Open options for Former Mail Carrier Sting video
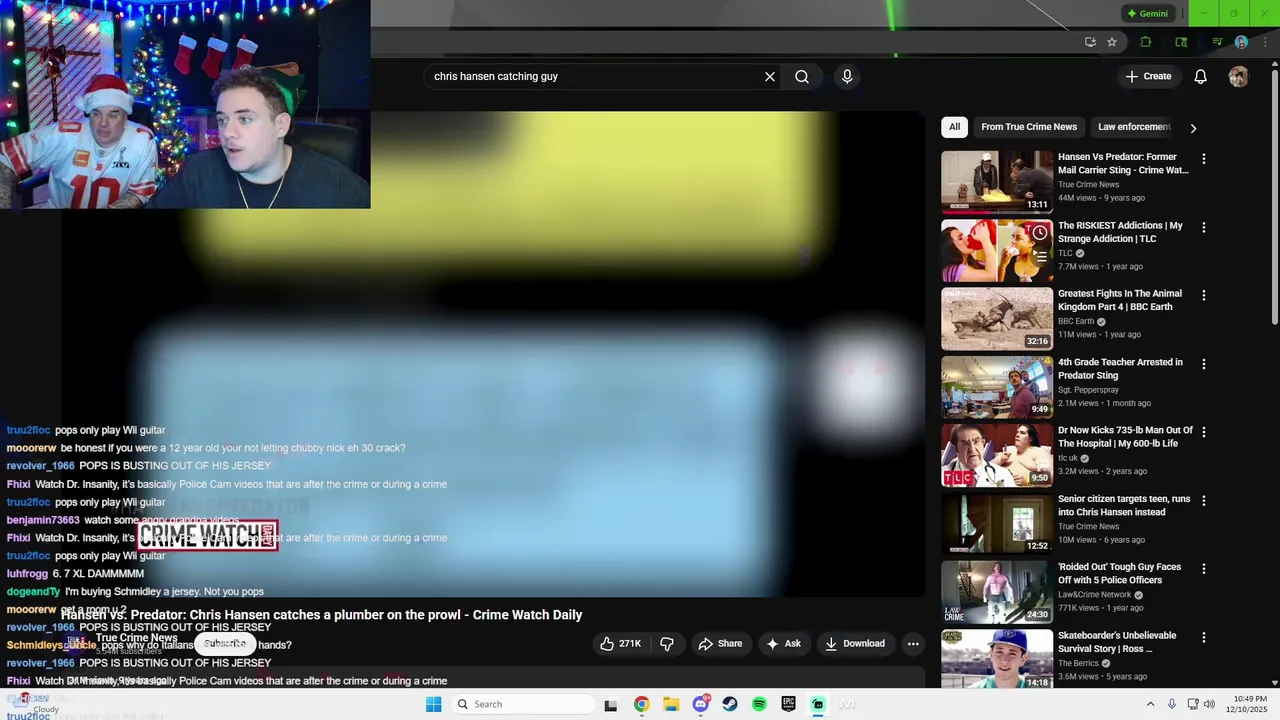 point(1203,159)
